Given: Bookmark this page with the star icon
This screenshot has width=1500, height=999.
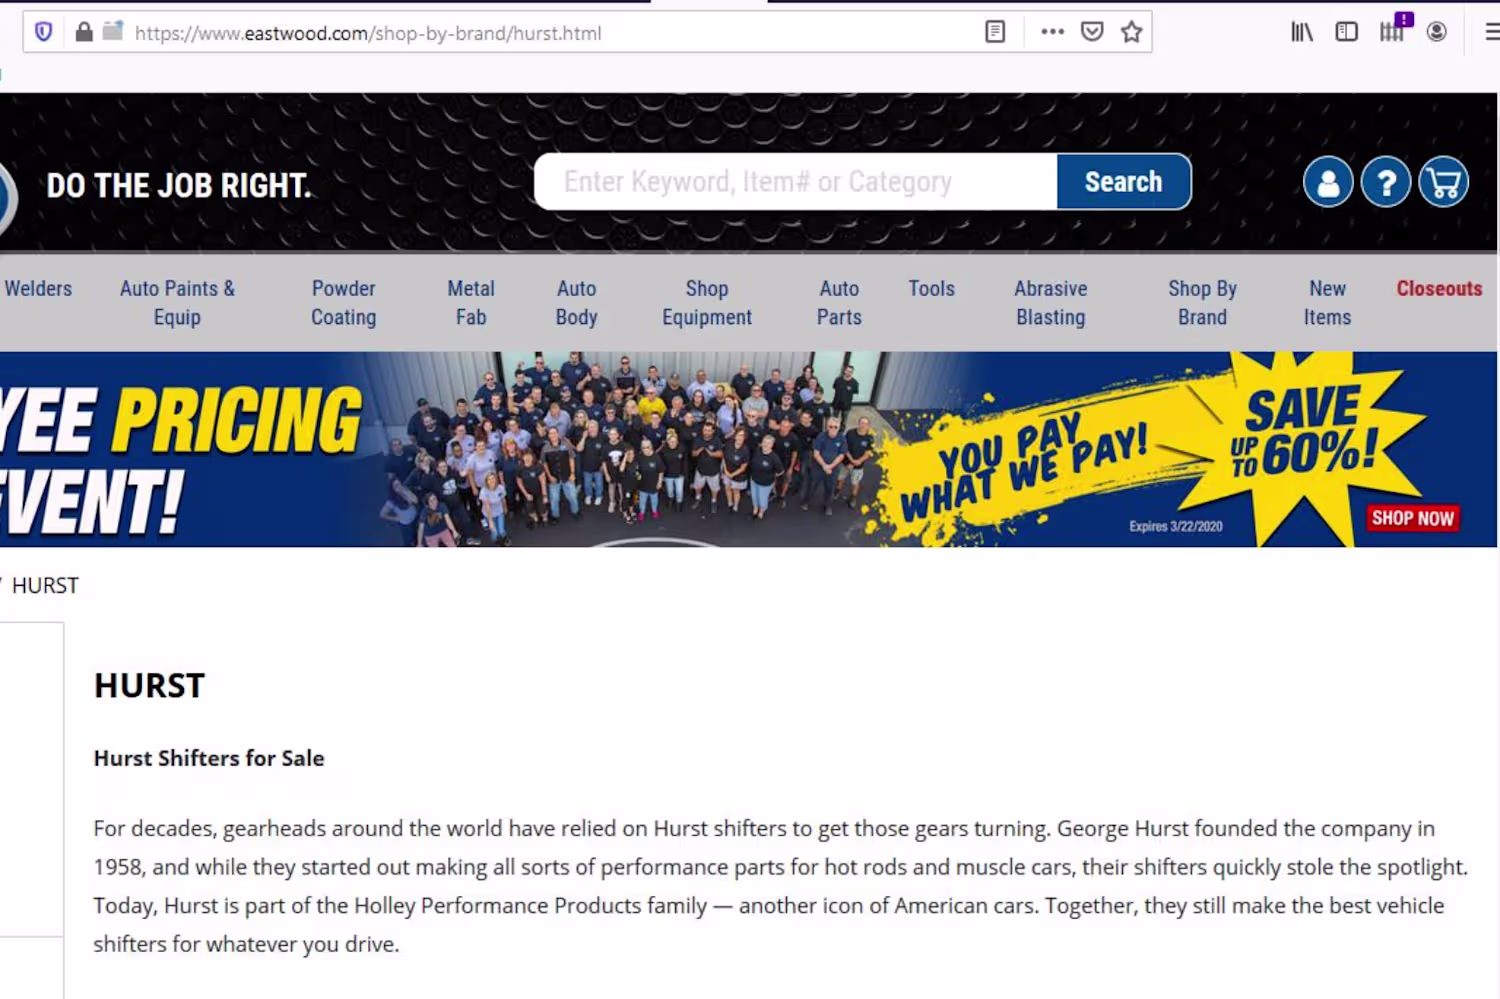Looking at the screenshot, I should pos(1131,32).
